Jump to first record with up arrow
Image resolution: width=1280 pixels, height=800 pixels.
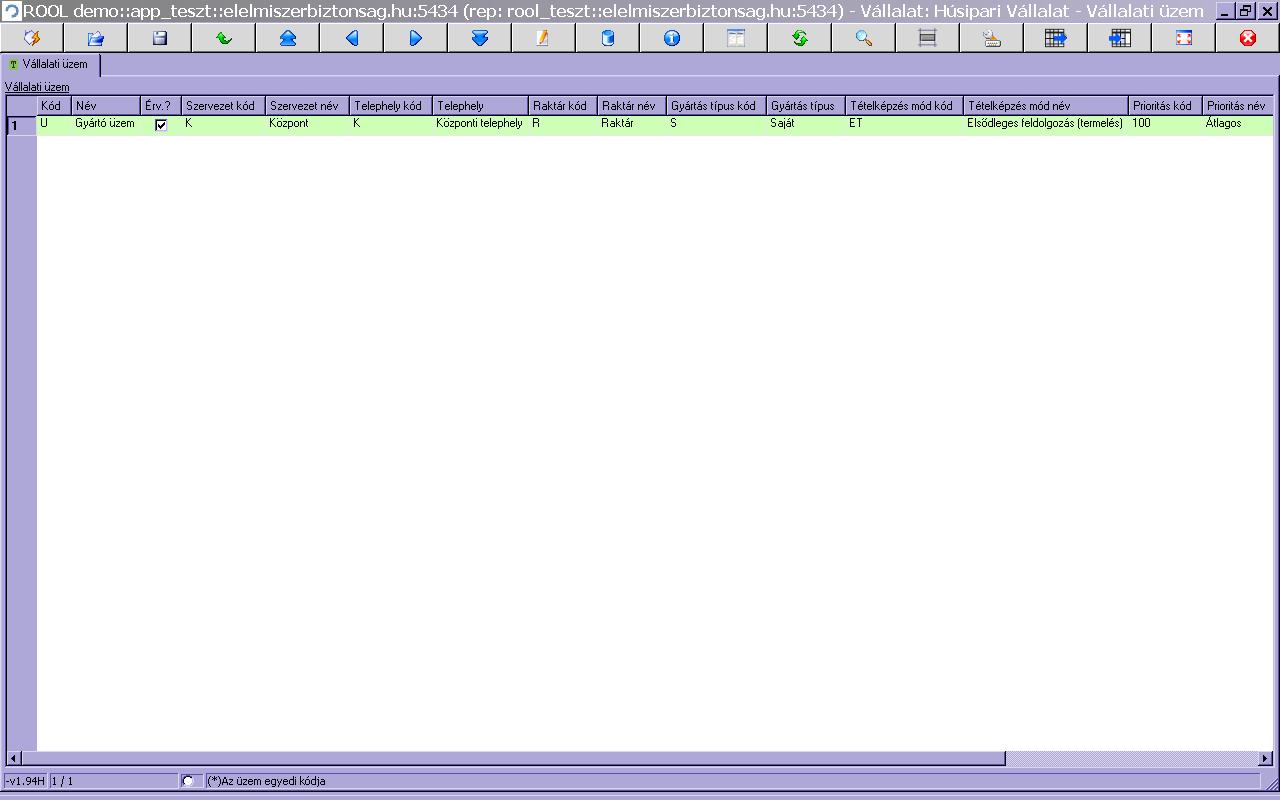287,38
